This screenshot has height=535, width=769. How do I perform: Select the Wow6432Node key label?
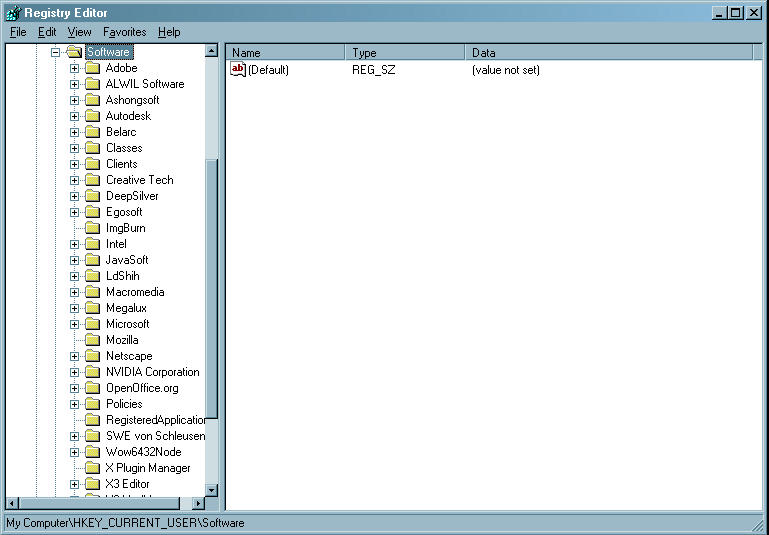pos(143,452)
